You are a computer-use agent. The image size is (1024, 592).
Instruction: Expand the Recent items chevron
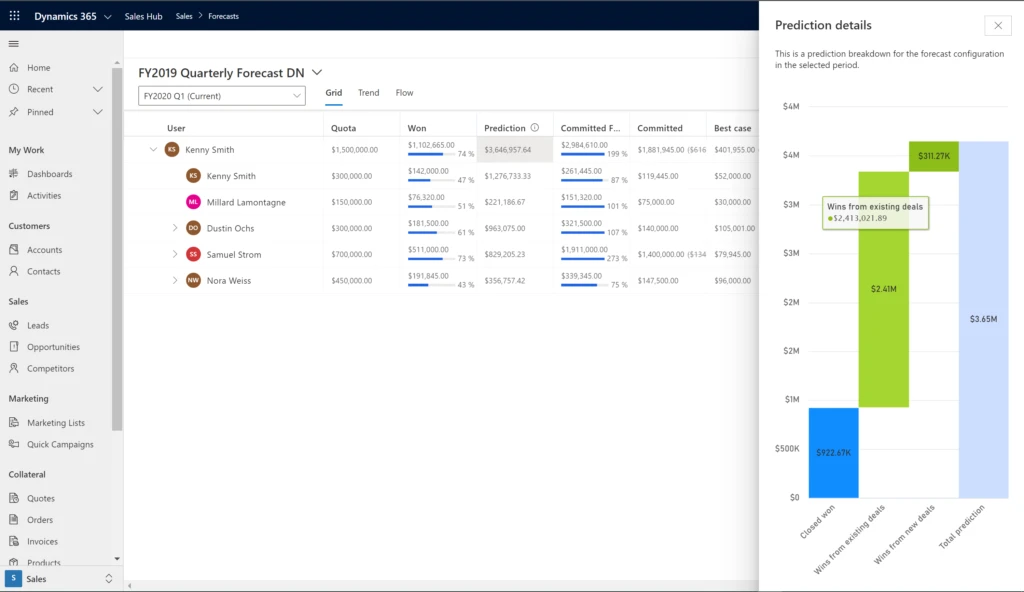coord(98,90)
